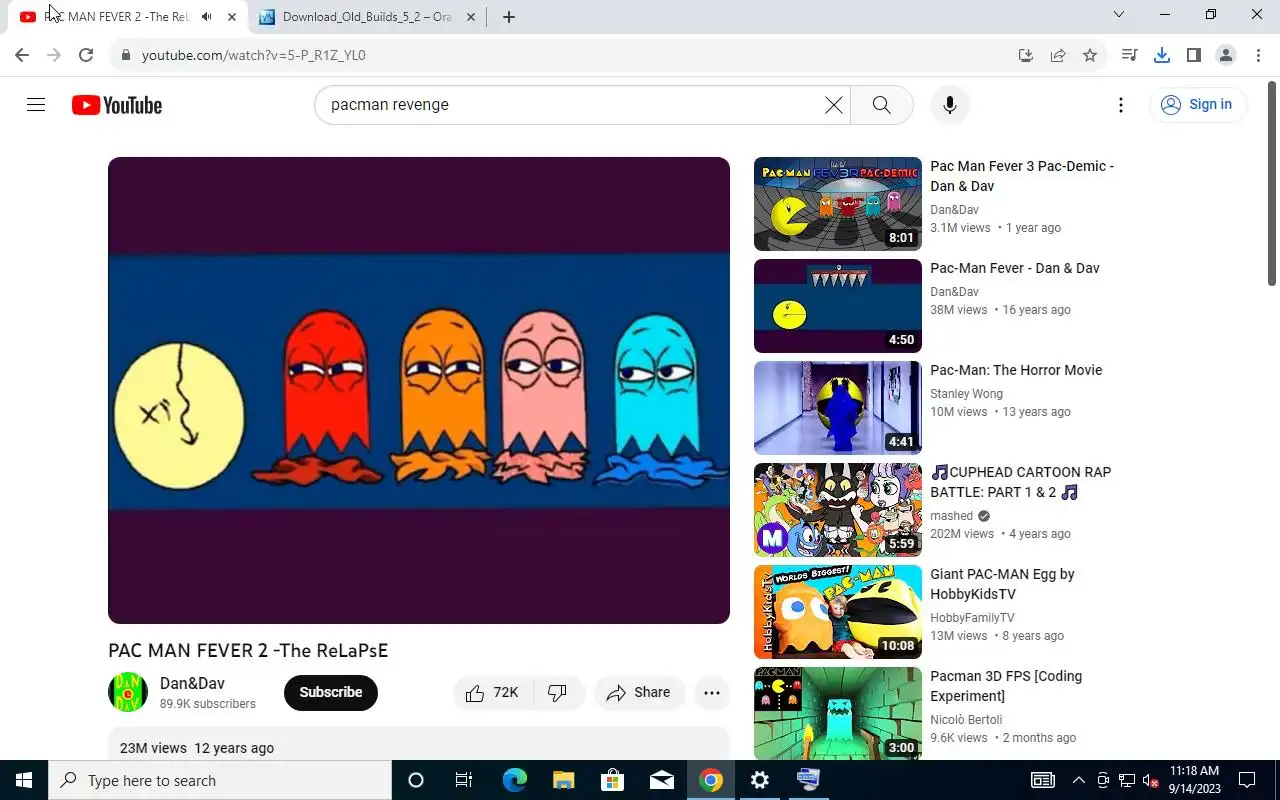Open Chrome three-dot menu
1280x800 pixels.
[1259, 55]
